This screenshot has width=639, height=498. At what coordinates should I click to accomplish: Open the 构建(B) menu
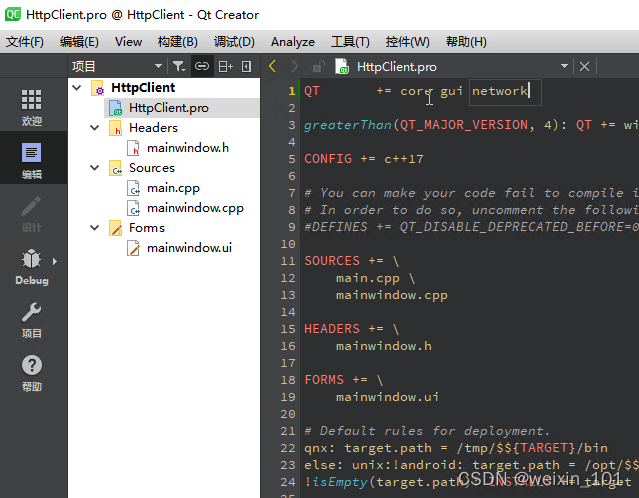pyautogui.click(x=178, y=42)
